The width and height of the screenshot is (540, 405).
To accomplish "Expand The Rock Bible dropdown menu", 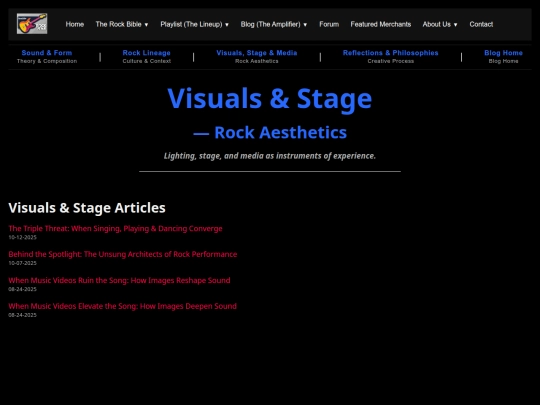I will [x=122, y=24].
